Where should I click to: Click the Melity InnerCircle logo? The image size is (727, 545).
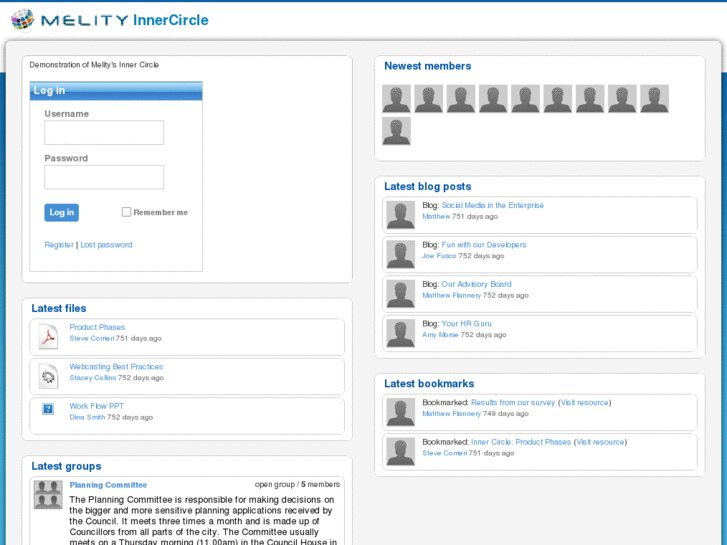click(x=109, y=20)
